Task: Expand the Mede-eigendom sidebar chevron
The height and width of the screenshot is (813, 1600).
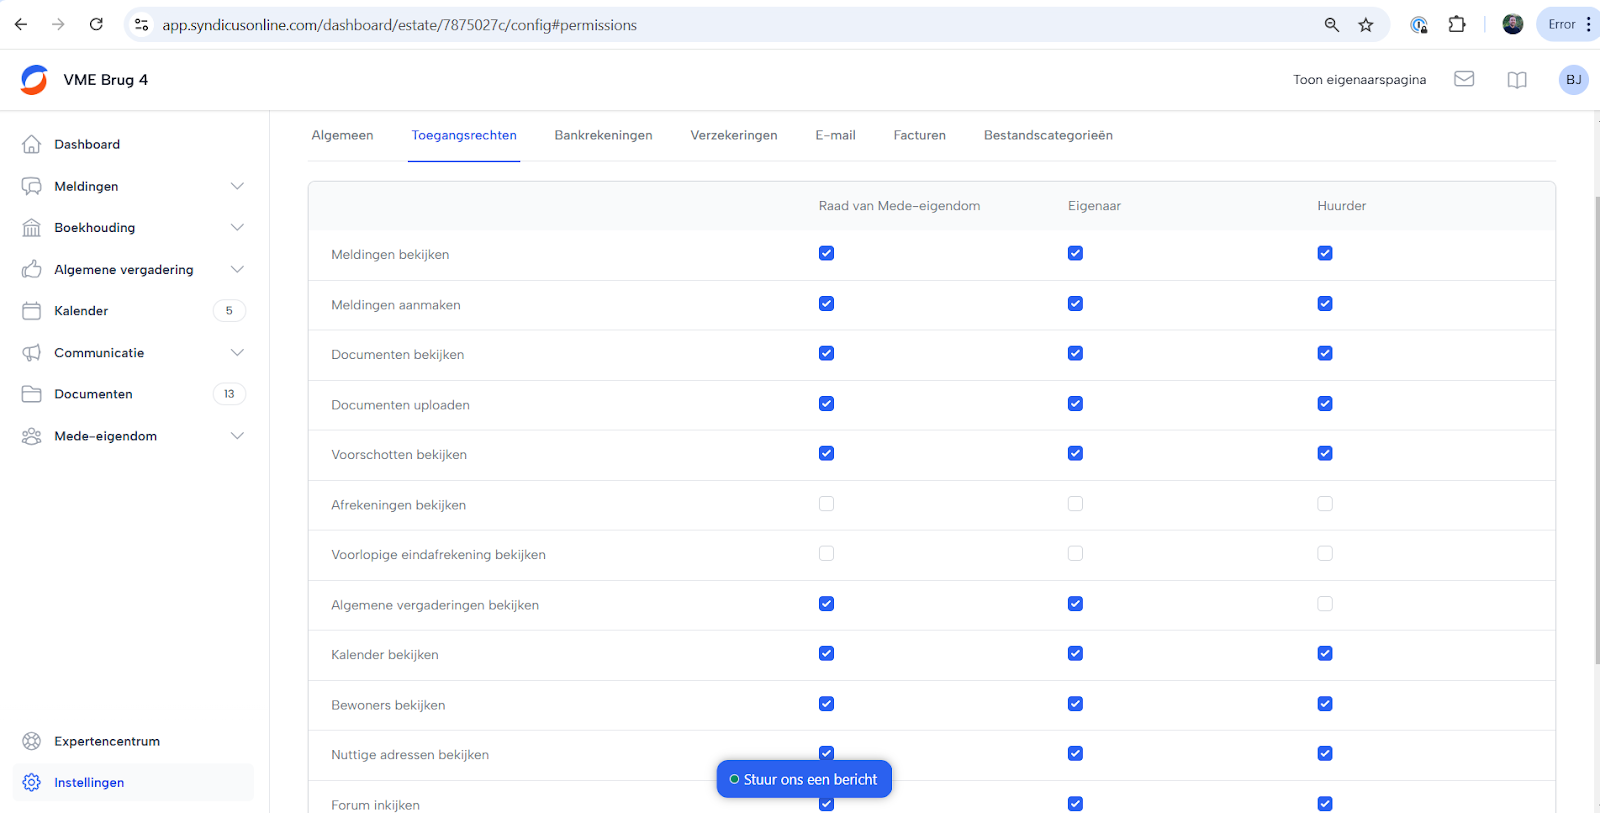Action: (237, 436)
